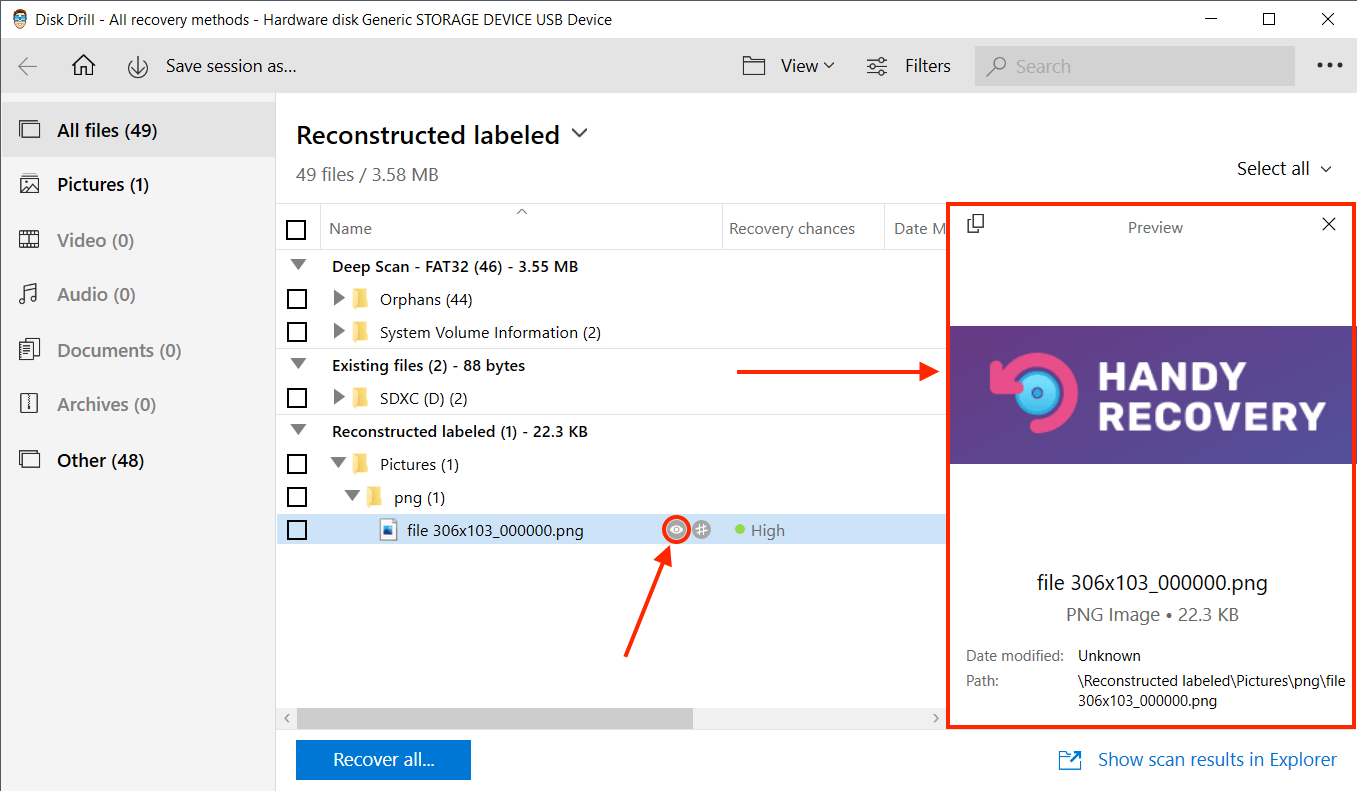Click the SDXC (D) folder icon
This screenshot has height=791, width=1357.
point(361,398)
